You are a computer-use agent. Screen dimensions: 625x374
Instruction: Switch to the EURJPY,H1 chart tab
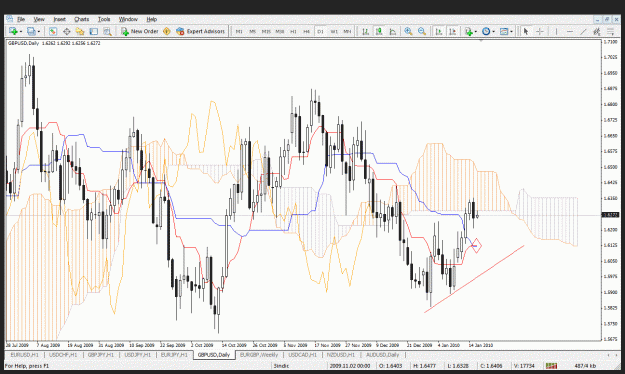[174, 355]
